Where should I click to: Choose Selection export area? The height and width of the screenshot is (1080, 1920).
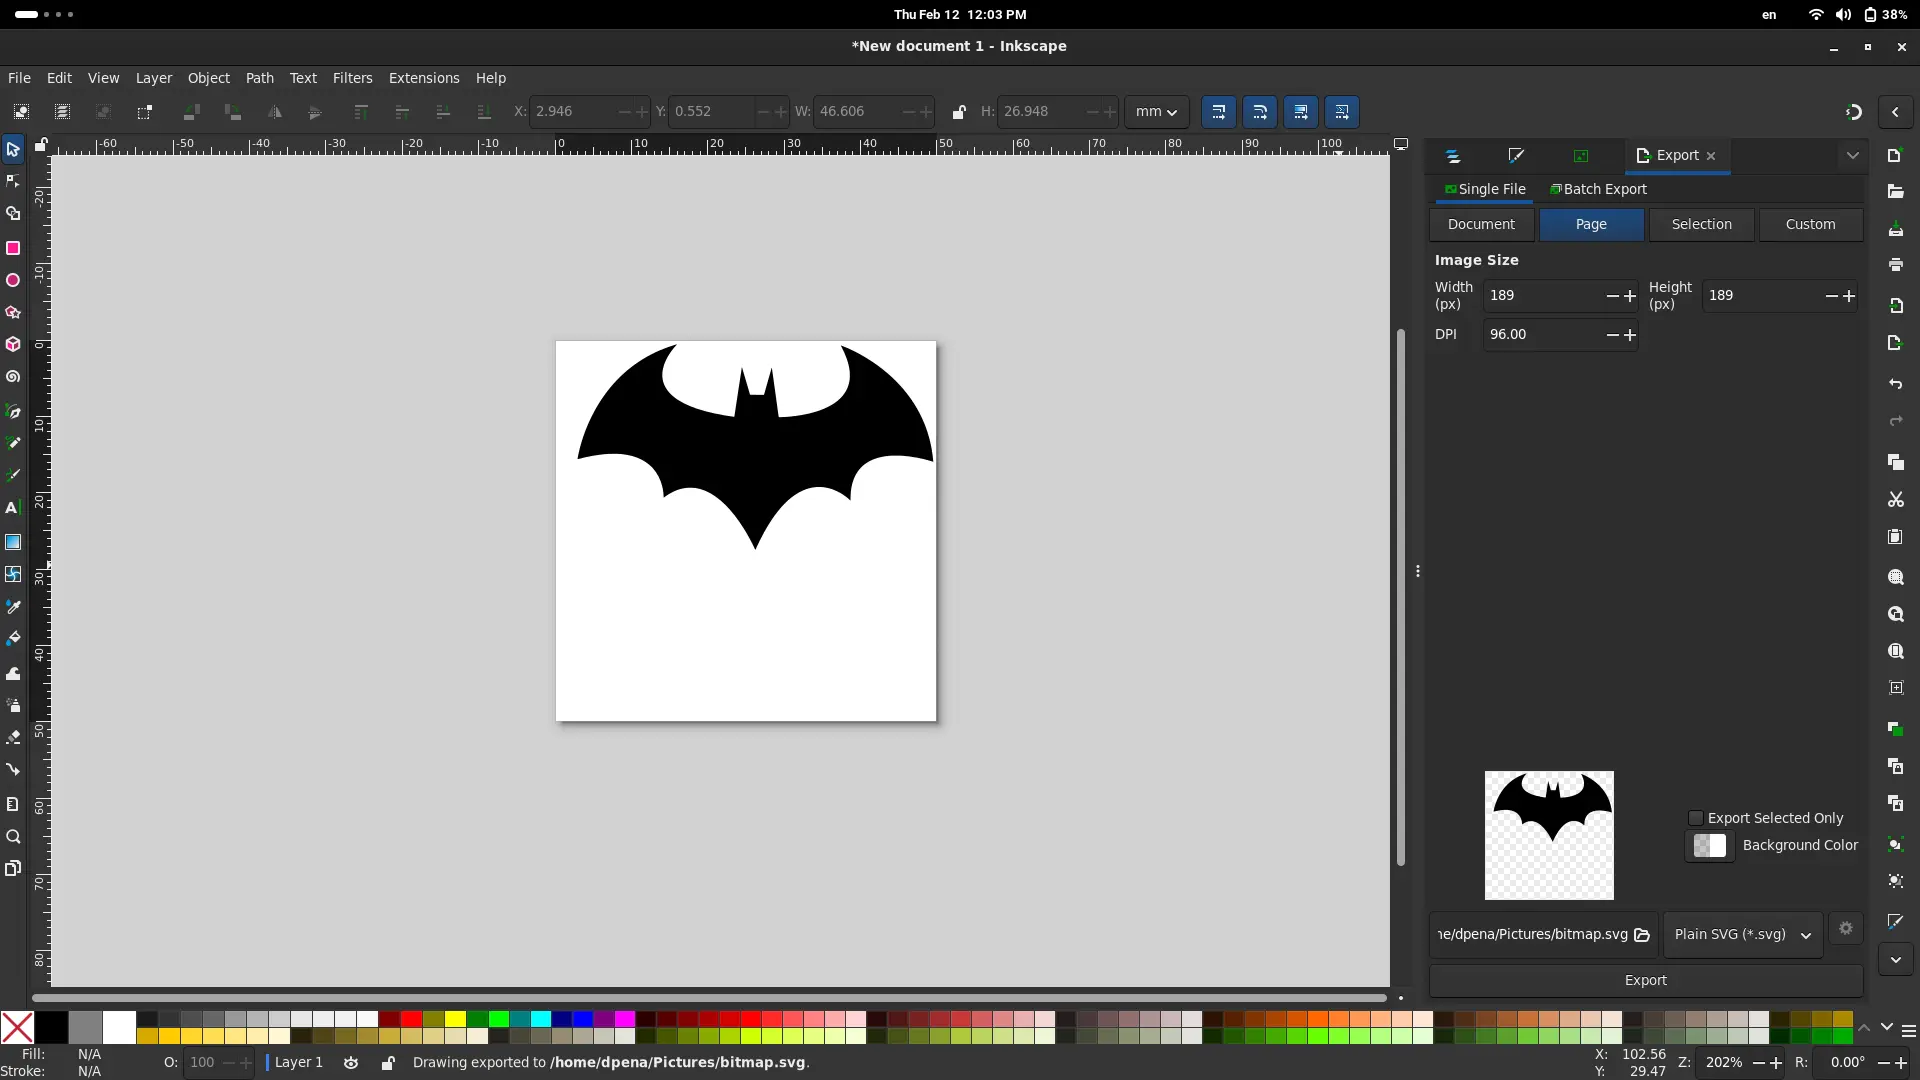1701,225
